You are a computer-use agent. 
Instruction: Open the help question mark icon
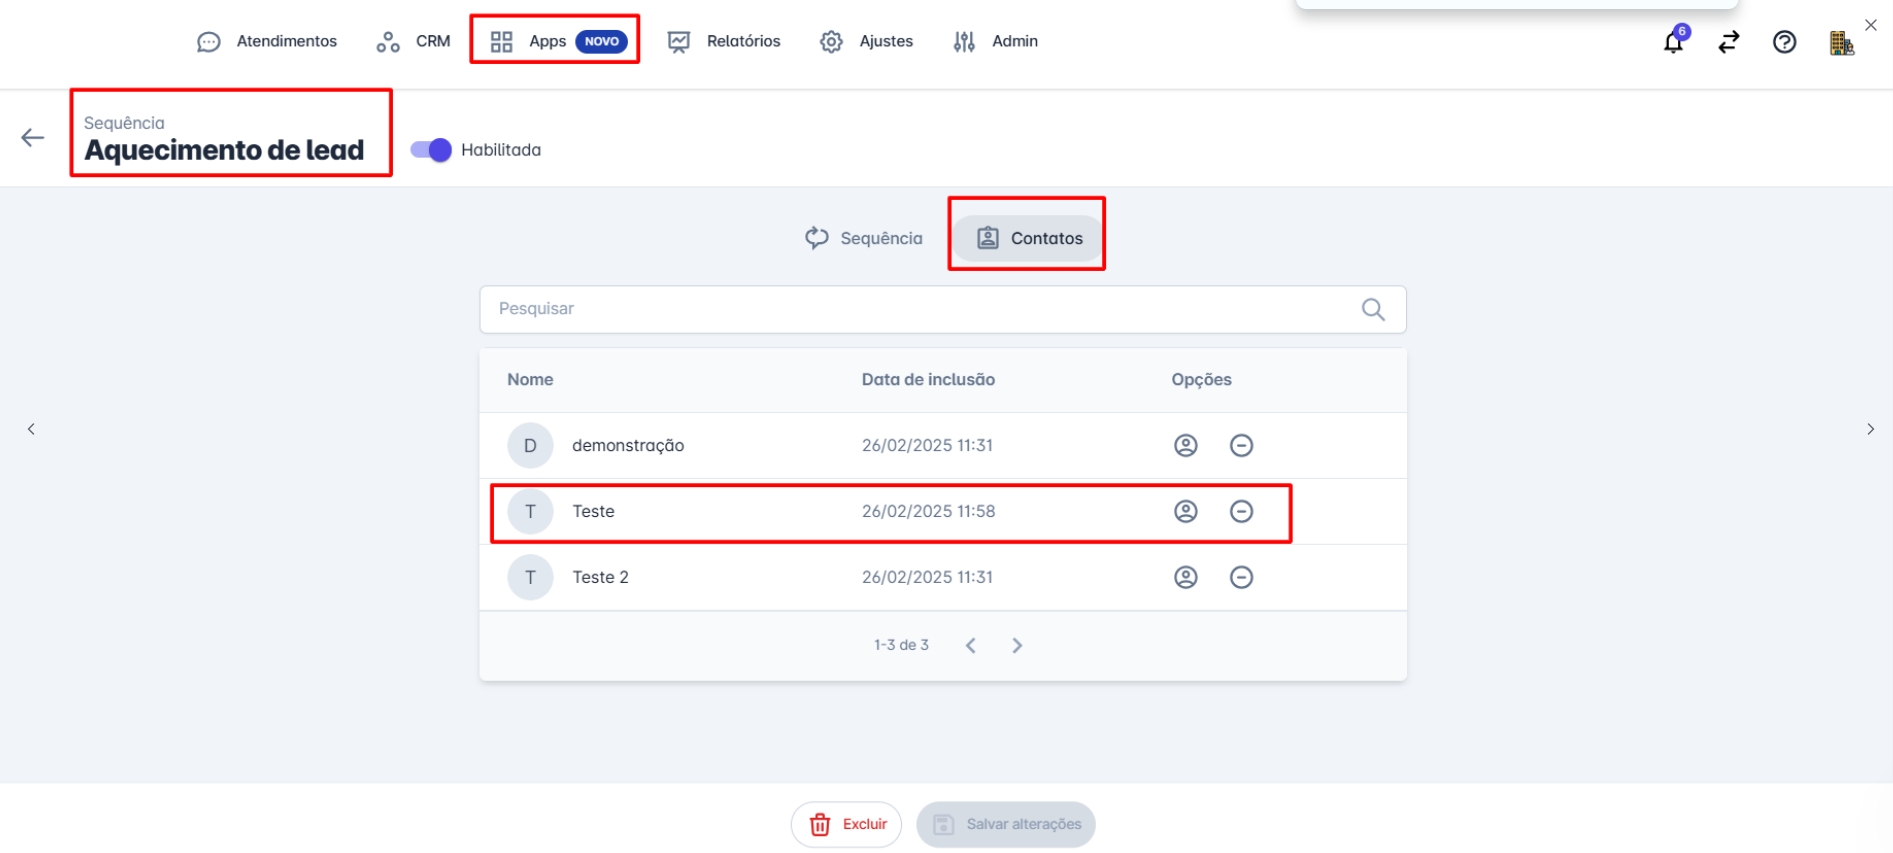(x=1784, y=42)
